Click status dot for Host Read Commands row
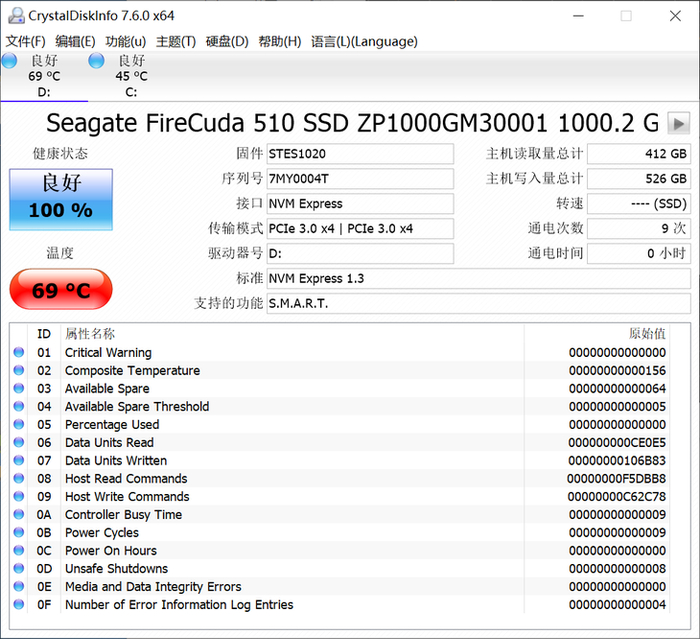The image size is (700, 639). pyautogui.click(x=19, y=478)
